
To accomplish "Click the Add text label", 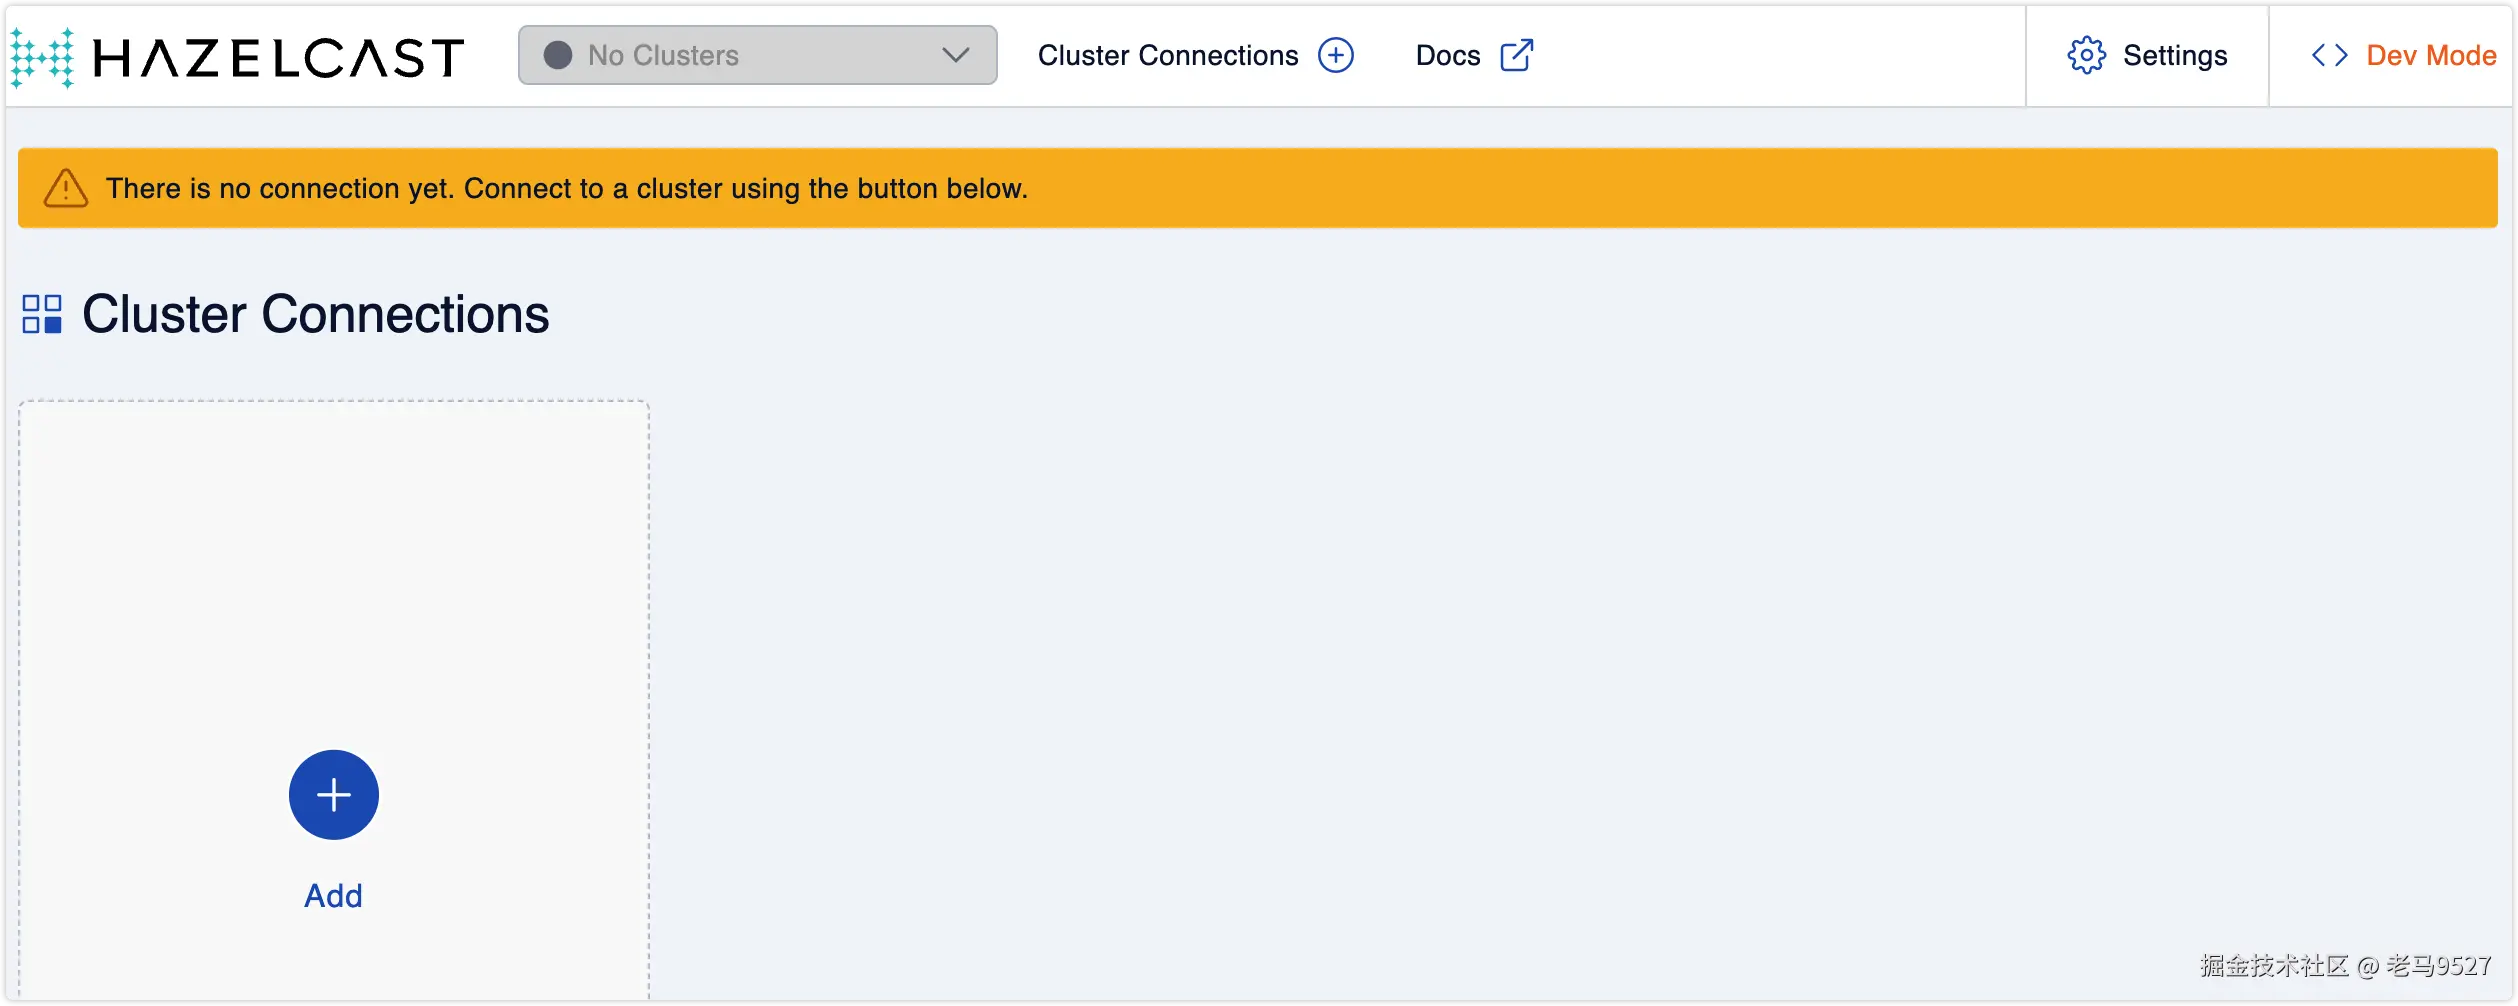I will (x=333, y=896).
